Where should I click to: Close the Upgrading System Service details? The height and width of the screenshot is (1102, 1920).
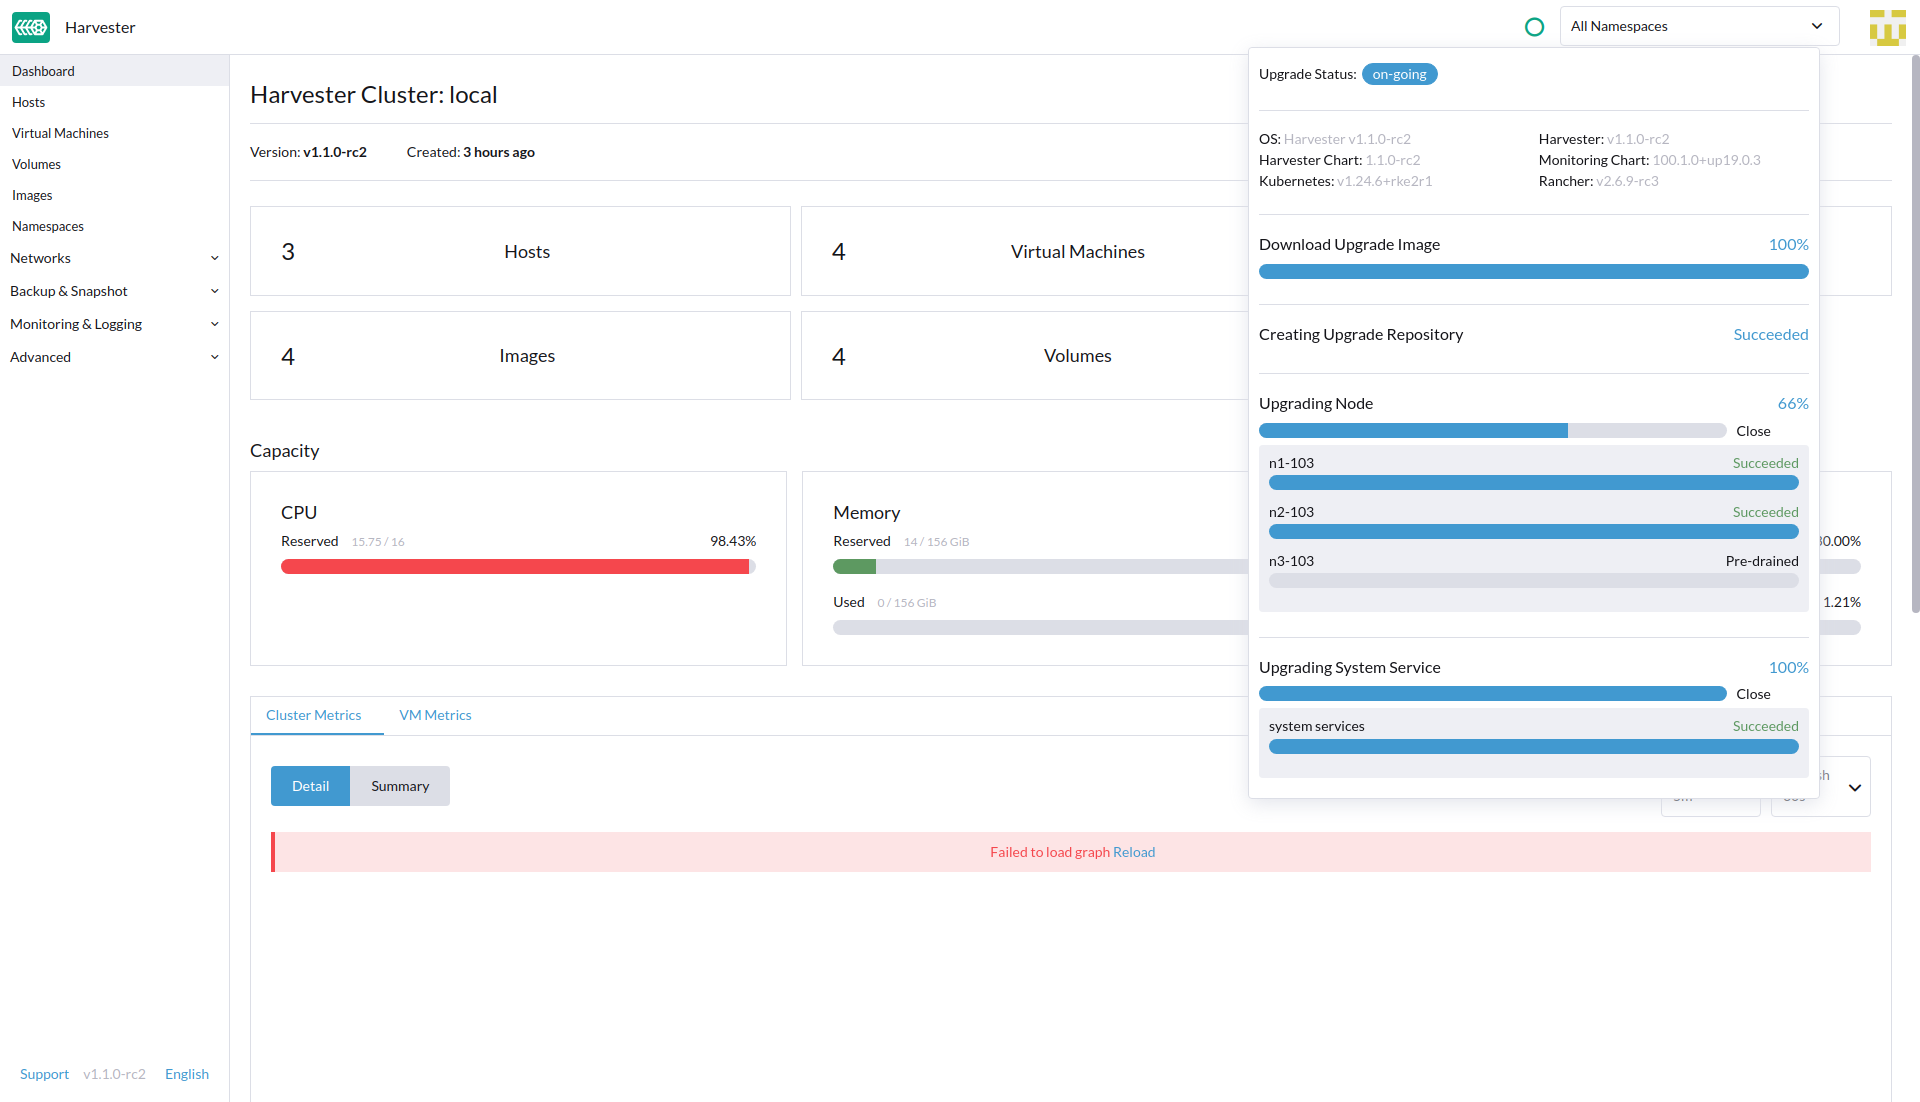(1753, 694)
